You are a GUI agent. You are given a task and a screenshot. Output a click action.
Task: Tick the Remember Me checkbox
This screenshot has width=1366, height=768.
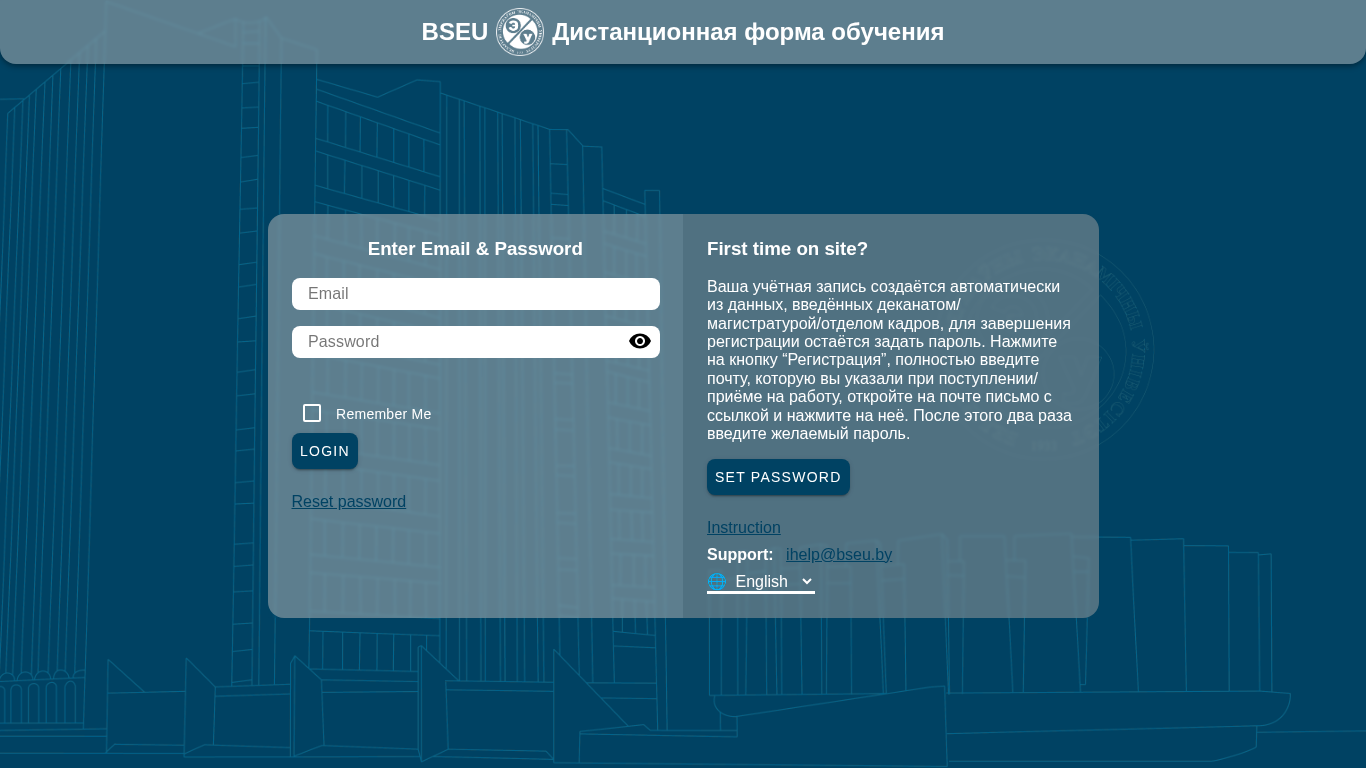click(x=312, y=413)
